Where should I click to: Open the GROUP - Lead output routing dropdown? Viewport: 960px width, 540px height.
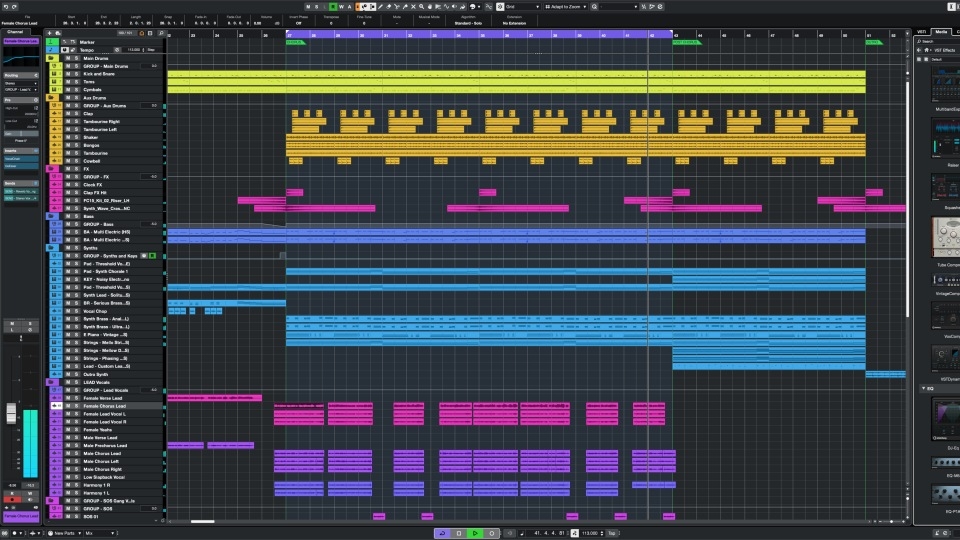click(21, 89)
